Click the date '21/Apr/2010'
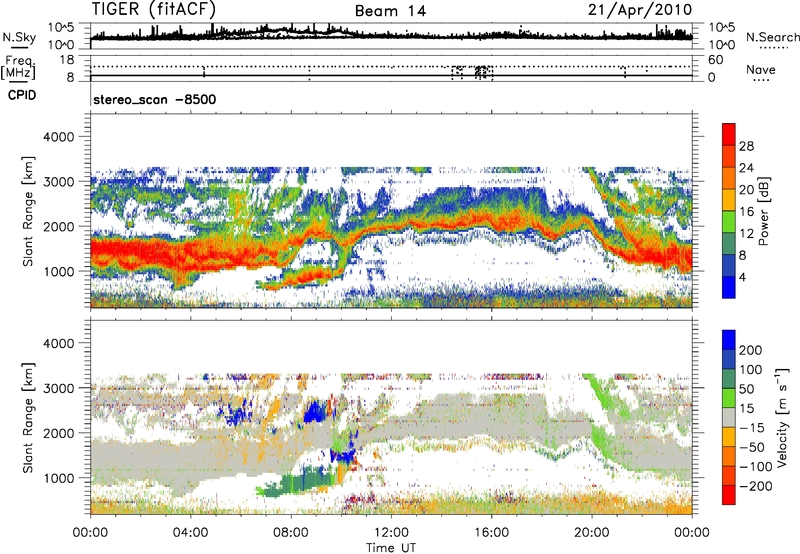This screenshot has width=800, height=554. point(640,10)
